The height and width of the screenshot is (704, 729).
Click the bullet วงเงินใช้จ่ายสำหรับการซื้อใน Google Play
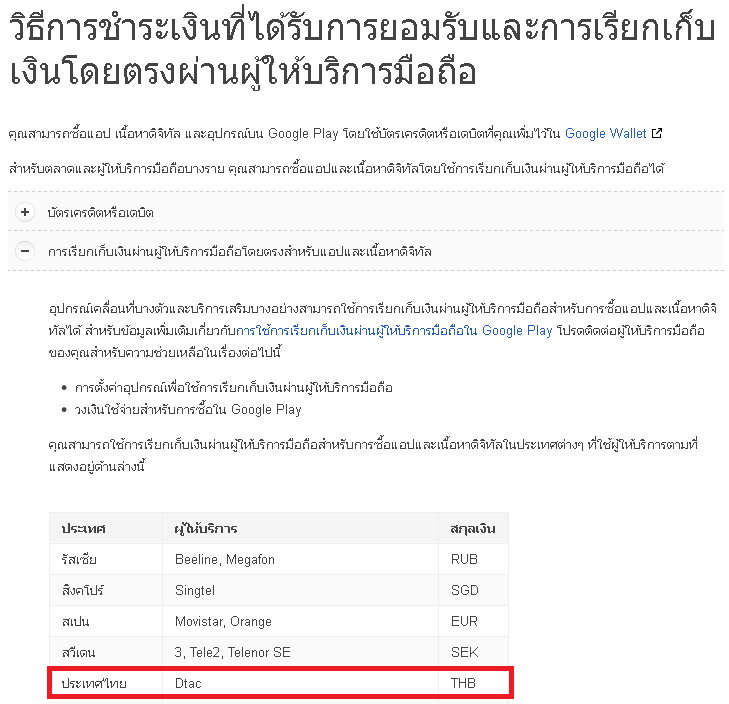pos(188,410)
